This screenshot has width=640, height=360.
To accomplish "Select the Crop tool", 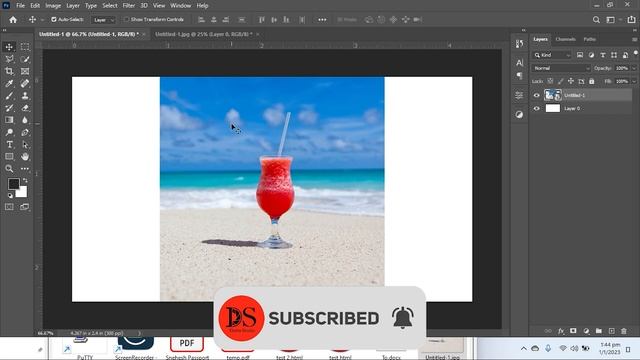I will 9,71.
